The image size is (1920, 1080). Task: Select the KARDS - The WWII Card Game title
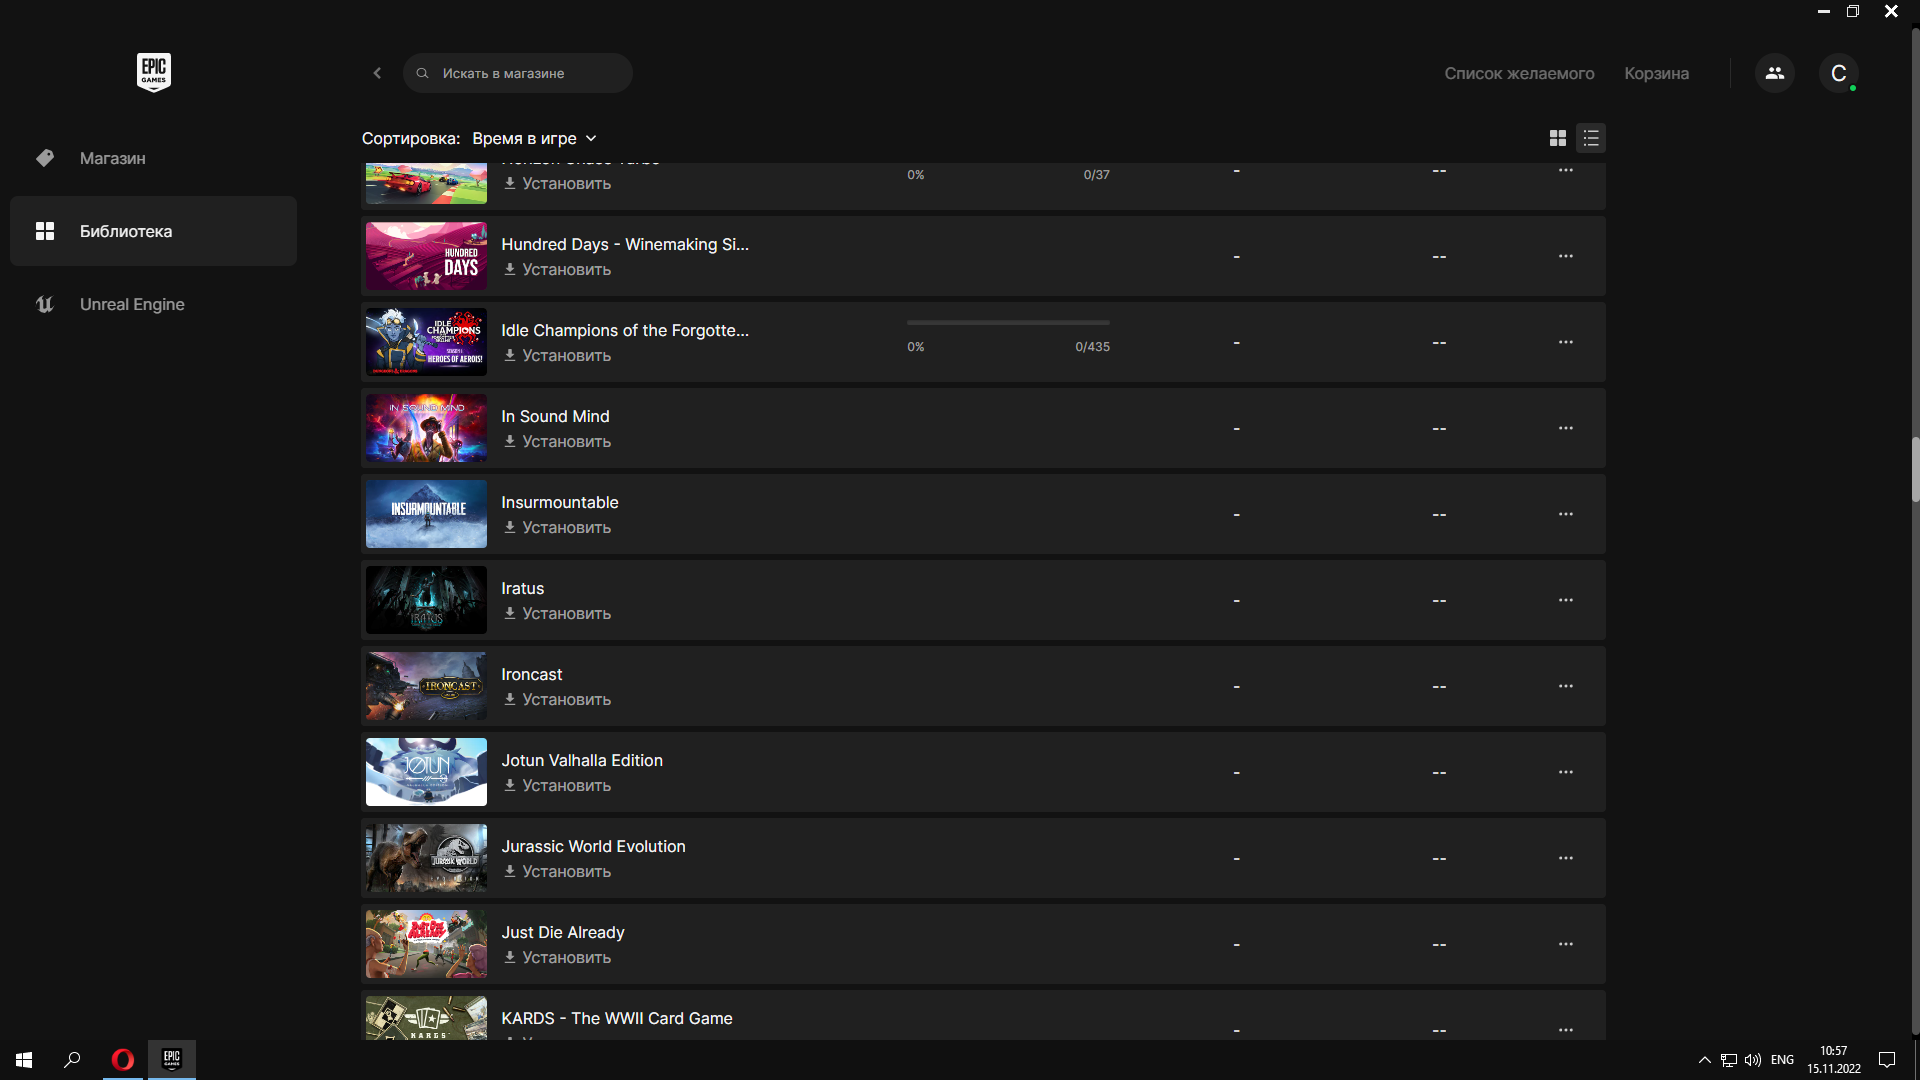(x=617, y=1018)
